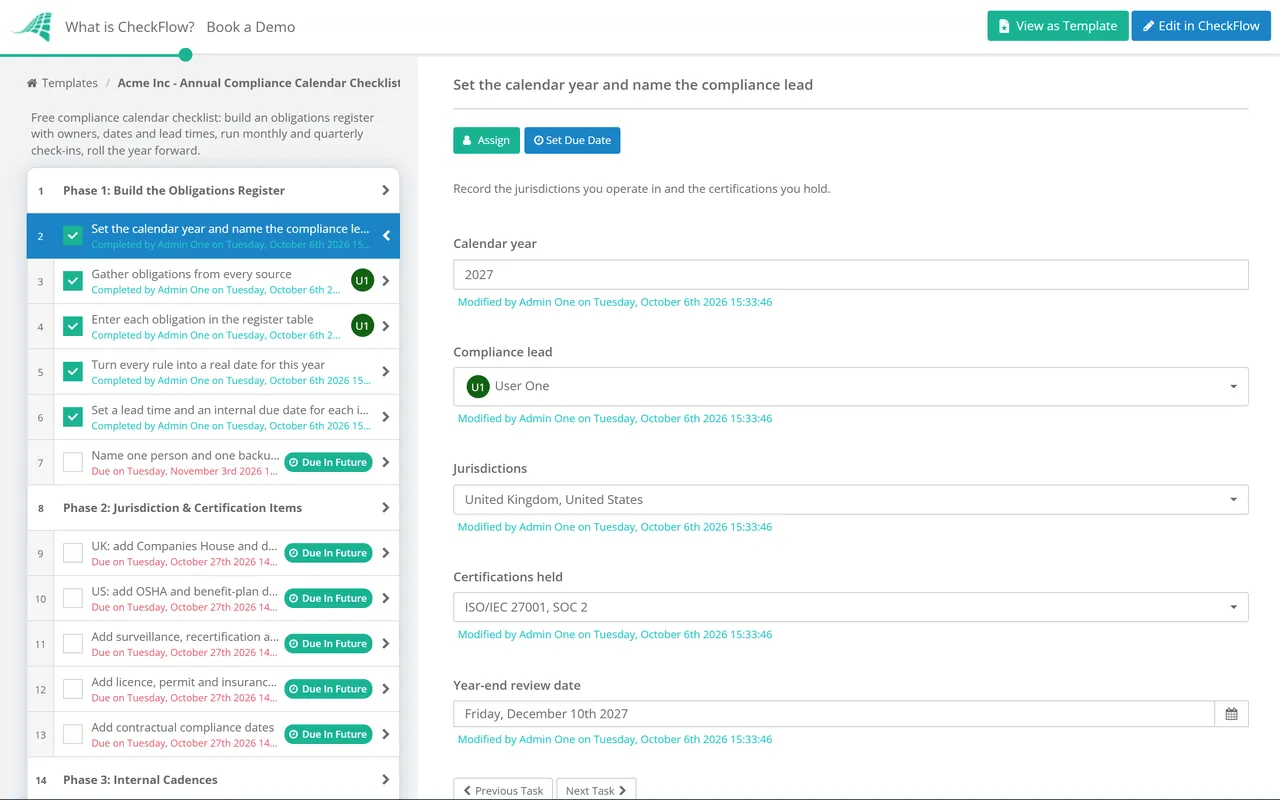Click the Year-end review date field
1280x800 pixels.
coord(834,714)
